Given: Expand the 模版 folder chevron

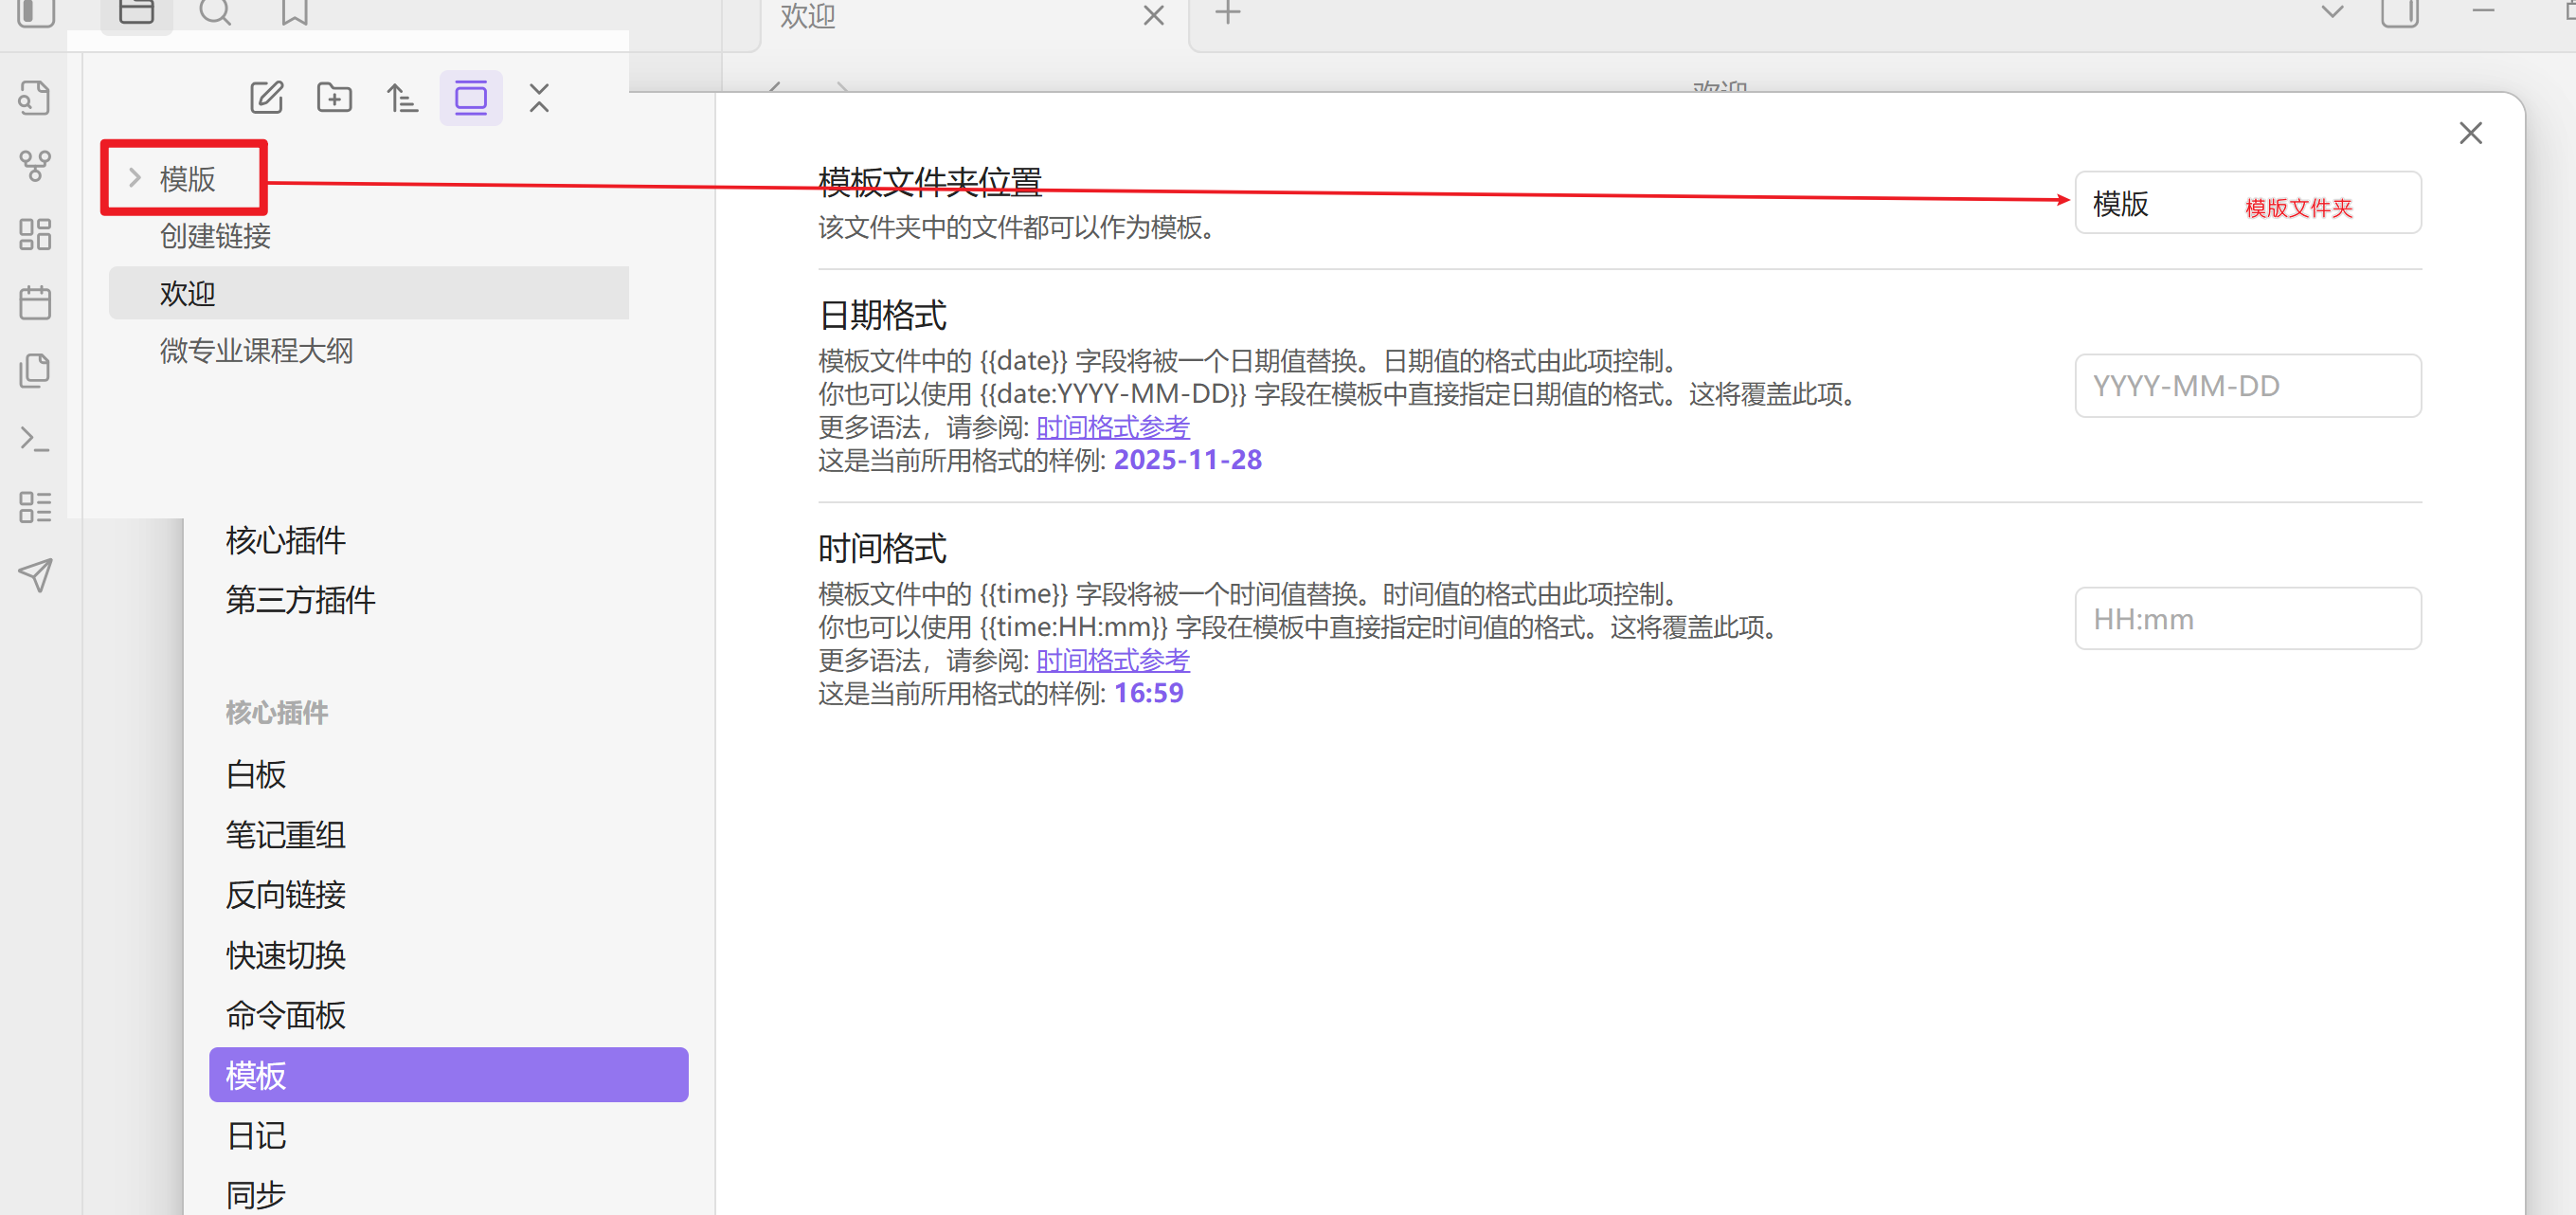Looking at the screenshot, I should pos(135,178).
